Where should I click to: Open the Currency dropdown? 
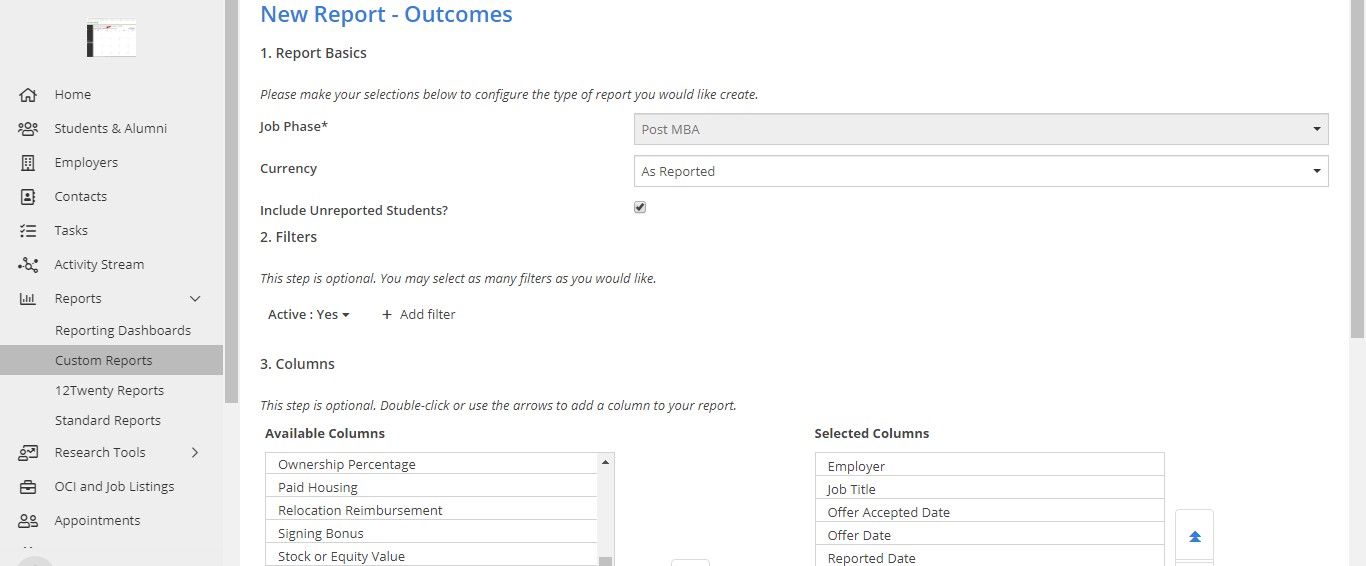coord(980,171)
